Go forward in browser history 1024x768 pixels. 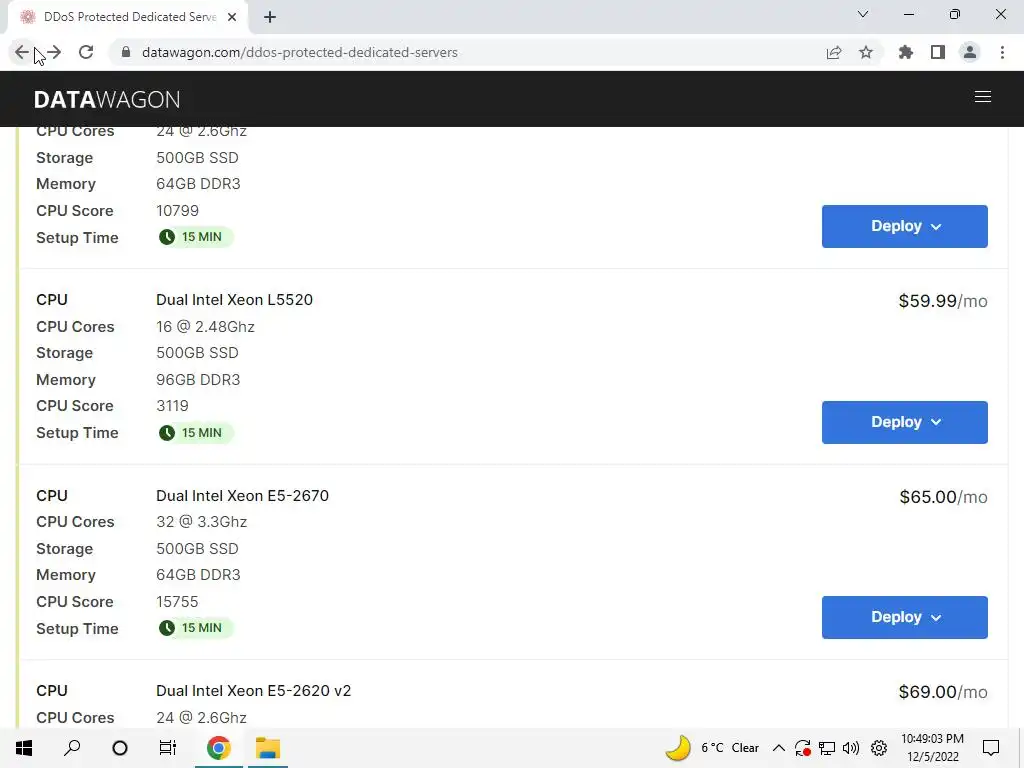(x=54, y=52)
